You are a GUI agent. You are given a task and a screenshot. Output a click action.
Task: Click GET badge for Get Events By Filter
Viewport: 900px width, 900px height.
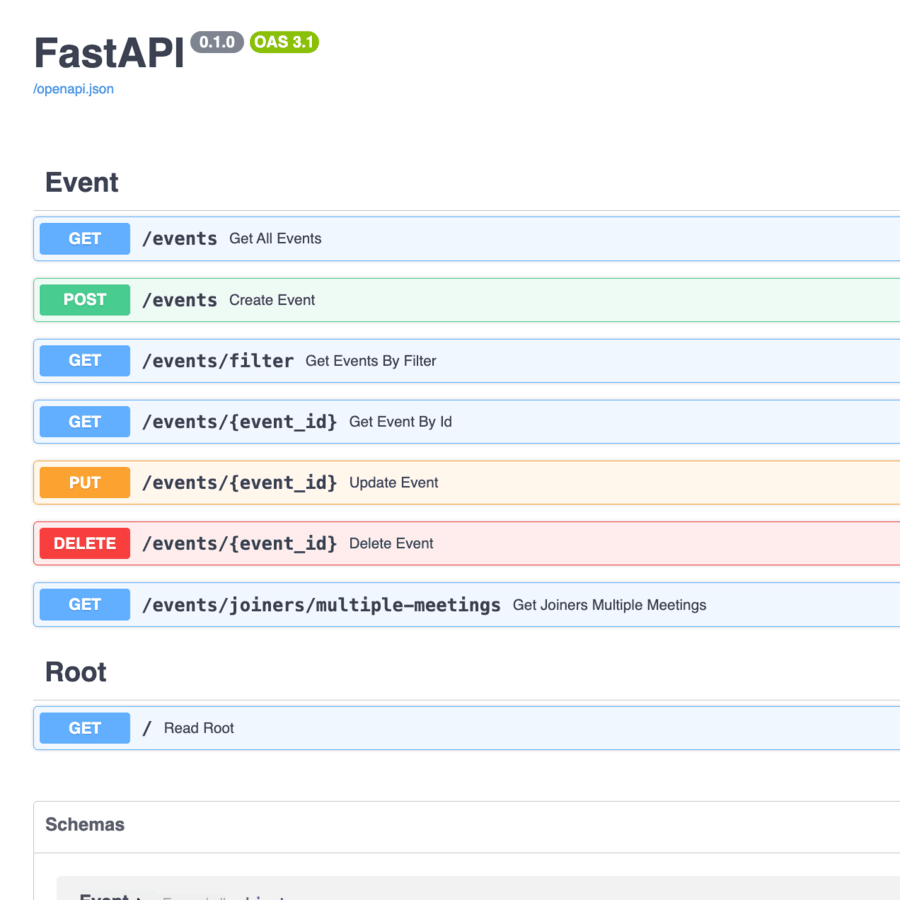pos(85,361)
